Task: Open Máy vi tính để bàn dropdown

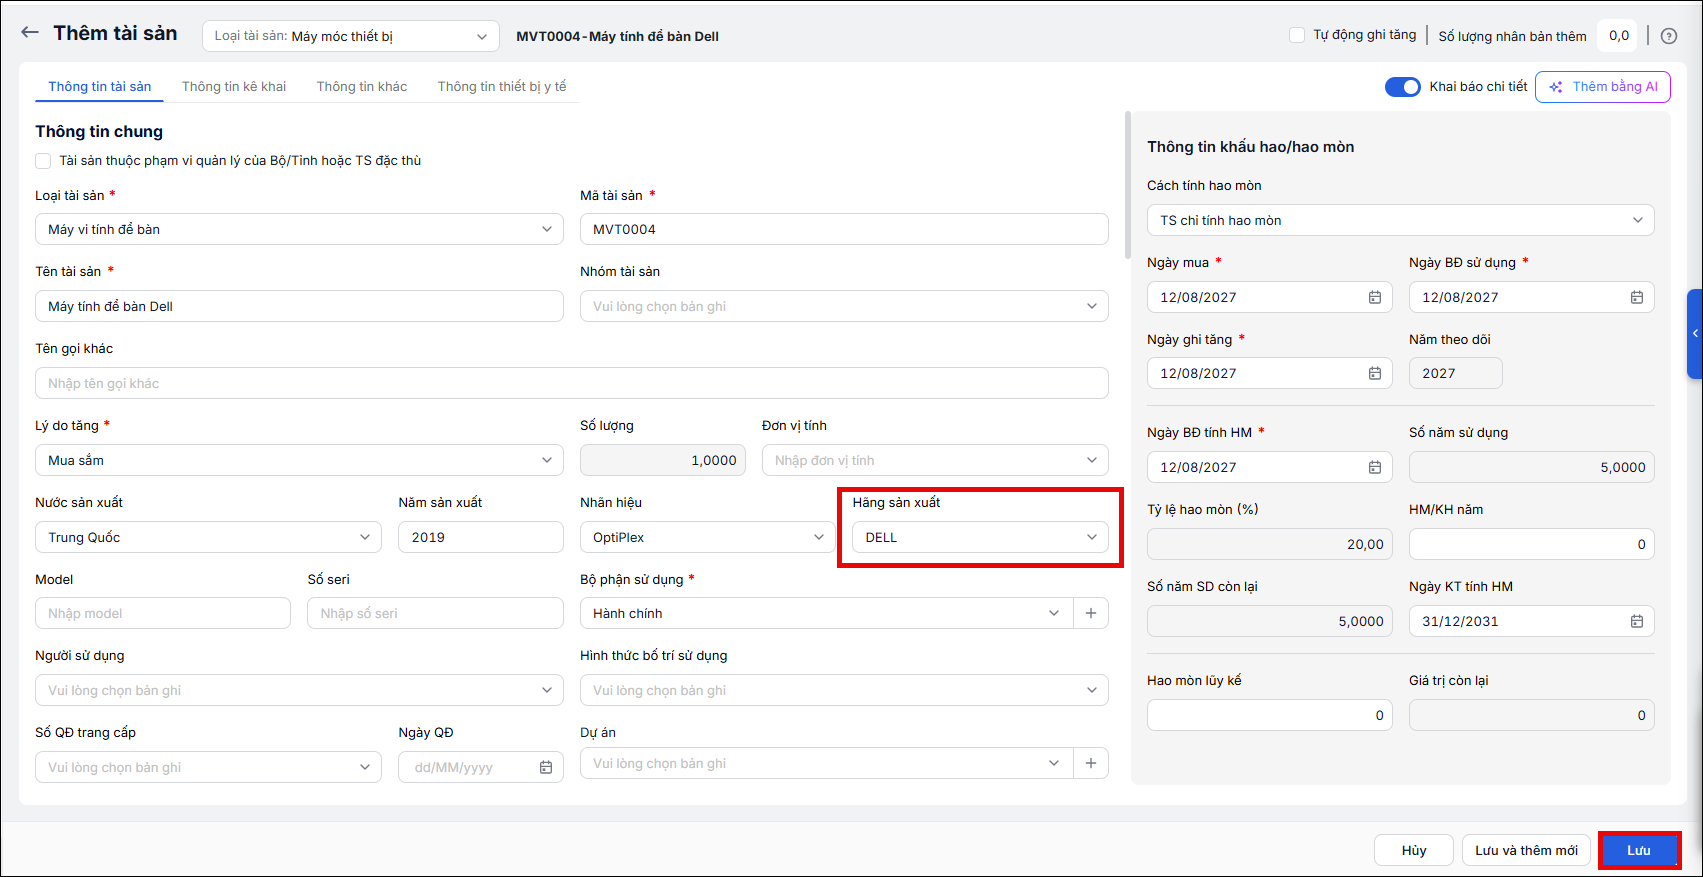Action: (299, 229)
